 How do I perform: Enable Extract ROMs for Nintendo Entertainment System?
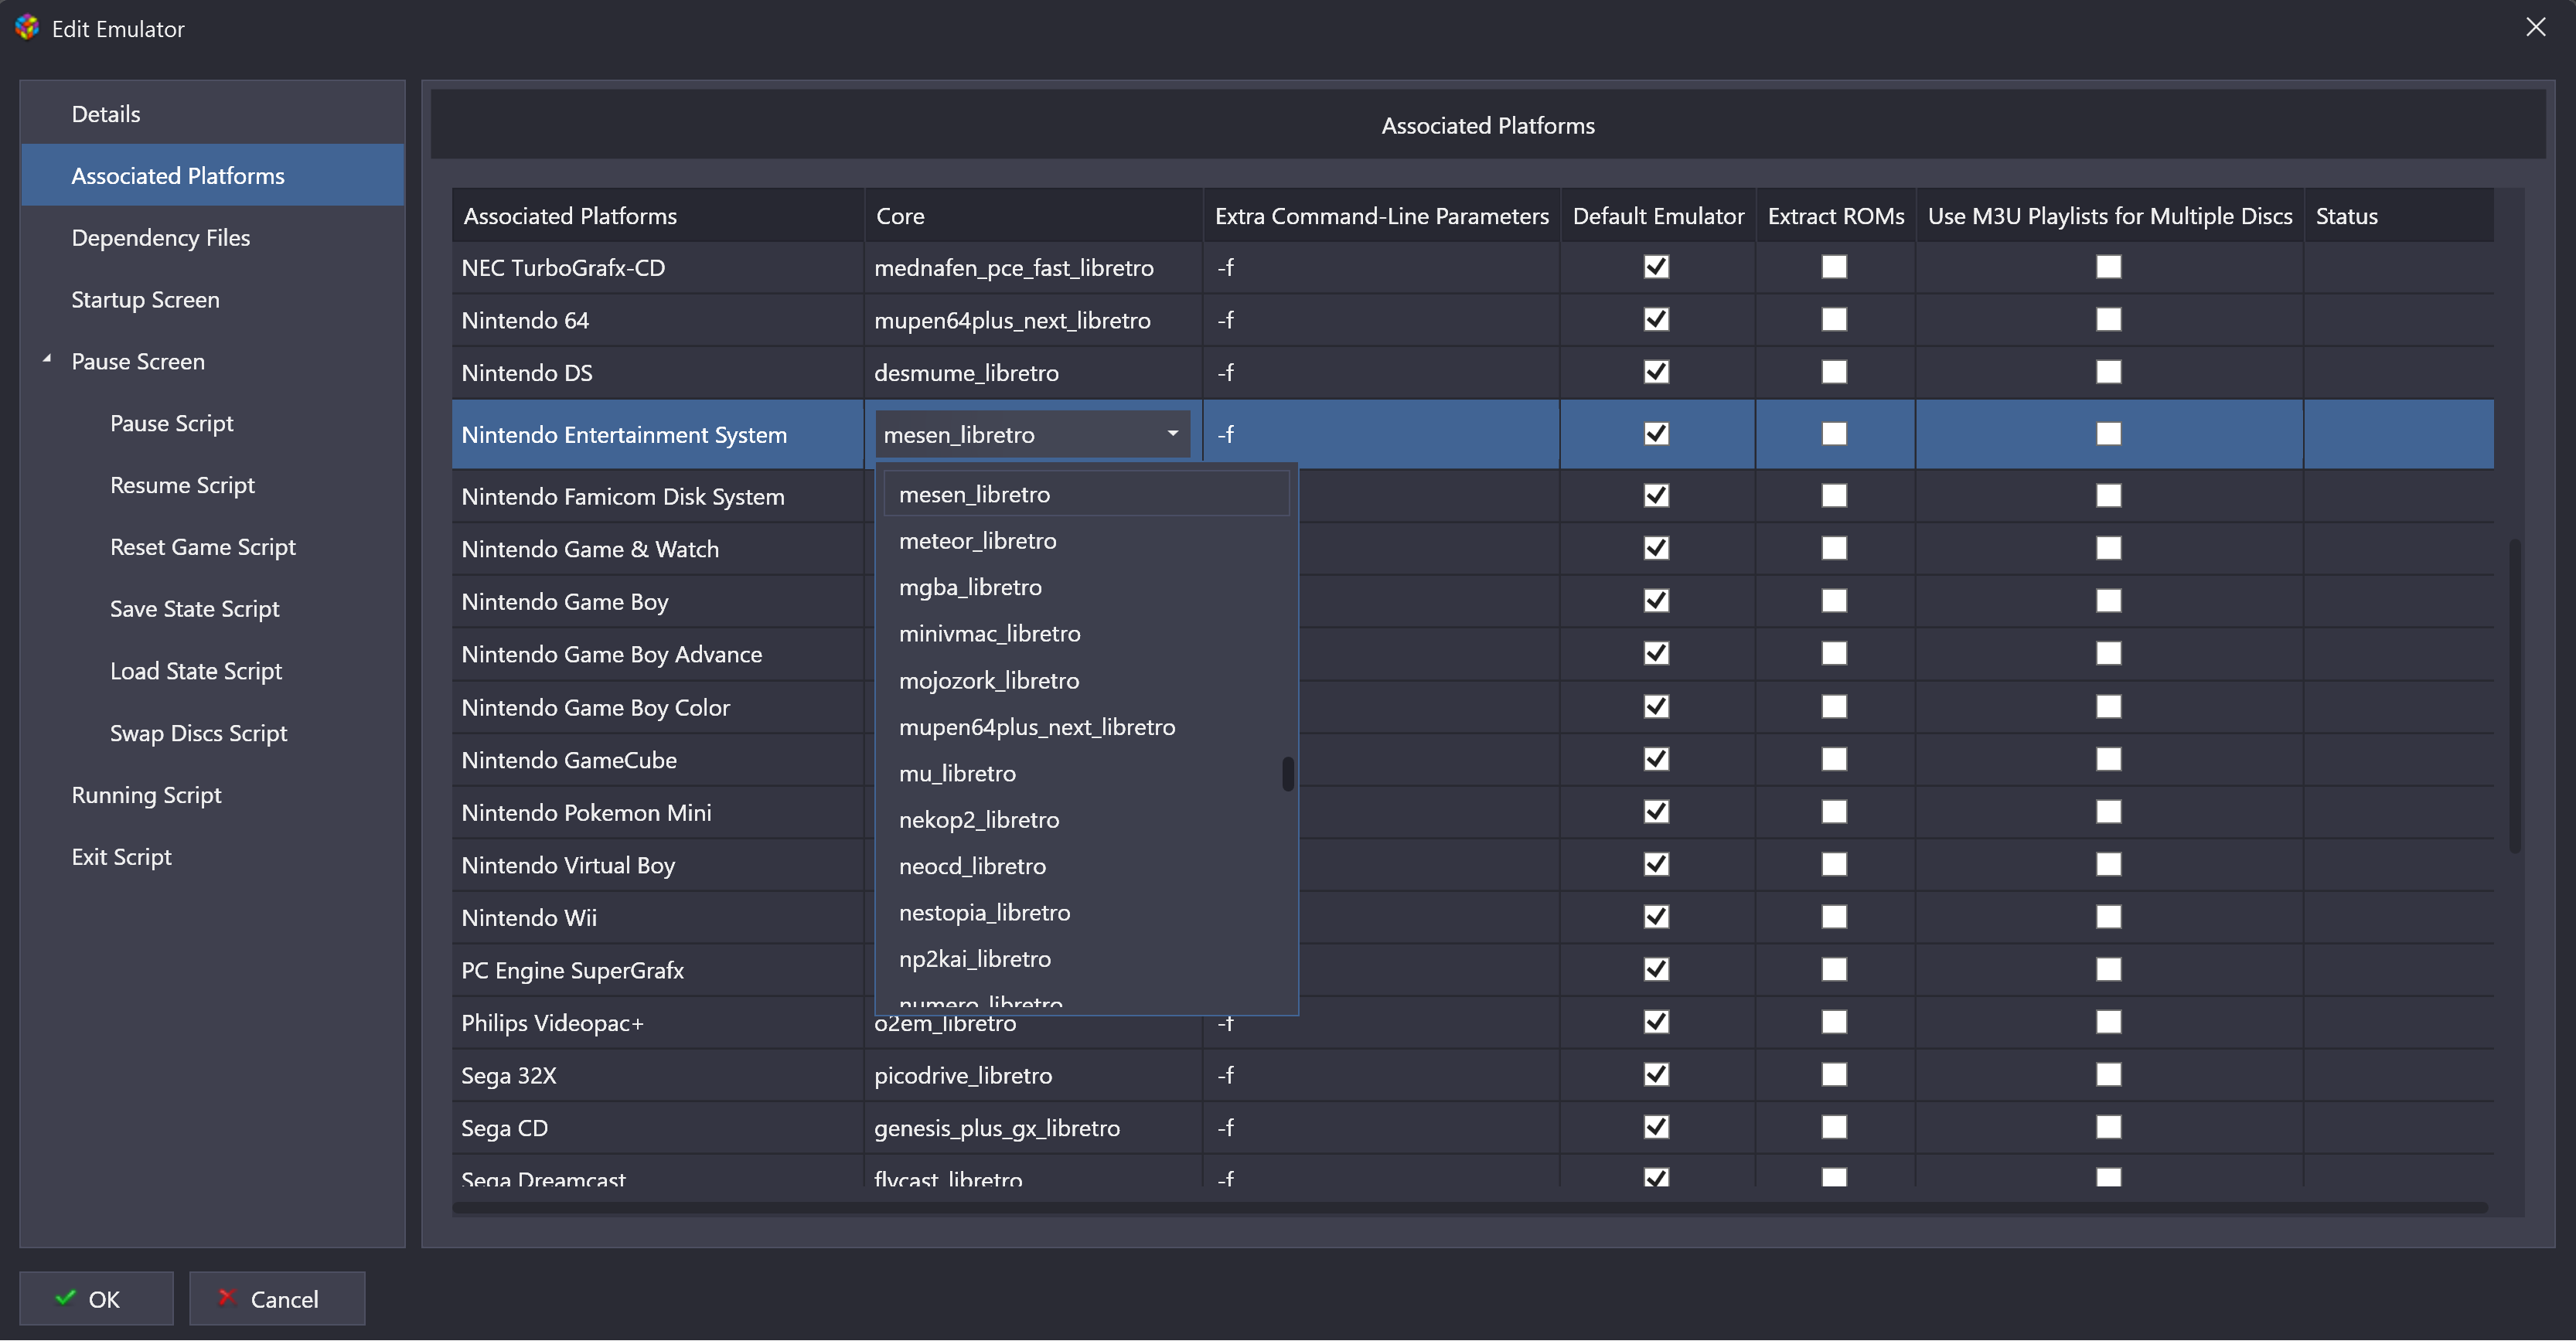click(x=1834, y=434)
